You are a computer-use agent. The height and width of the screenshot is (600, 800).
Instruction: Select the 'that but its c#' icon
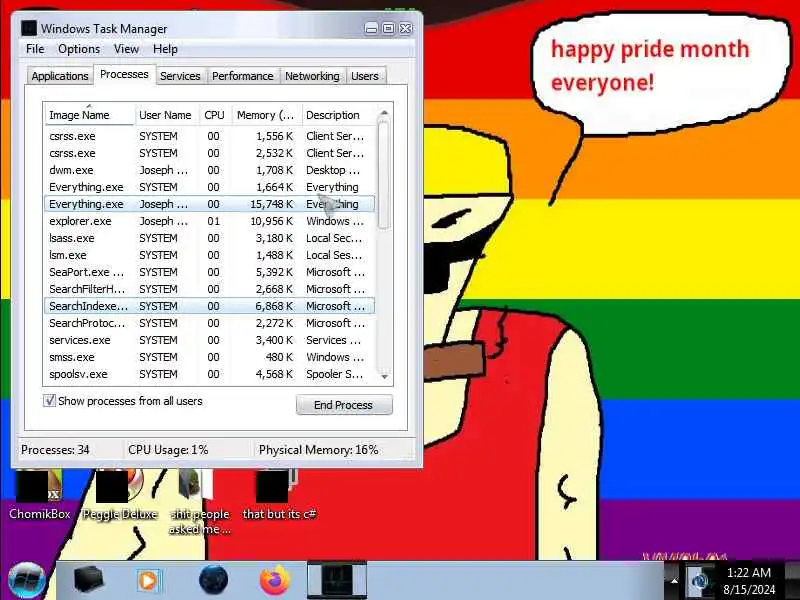279,495
